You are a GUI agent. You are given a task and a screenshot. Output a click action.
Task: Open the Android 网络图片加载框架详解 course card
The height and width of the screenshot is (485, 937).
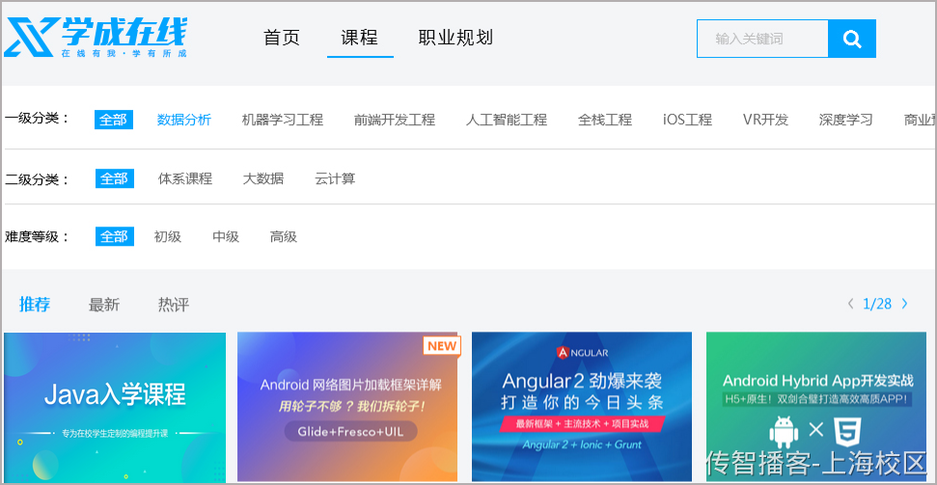pos(347,407)
